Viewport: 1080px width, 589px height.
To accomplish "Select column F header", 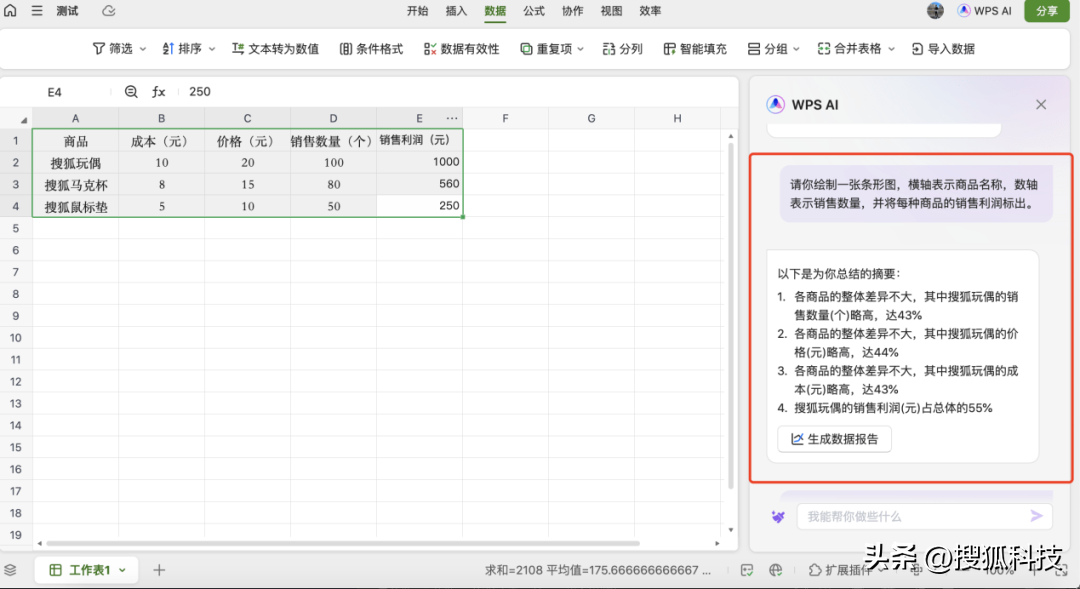I will click(x=506, y=118).
